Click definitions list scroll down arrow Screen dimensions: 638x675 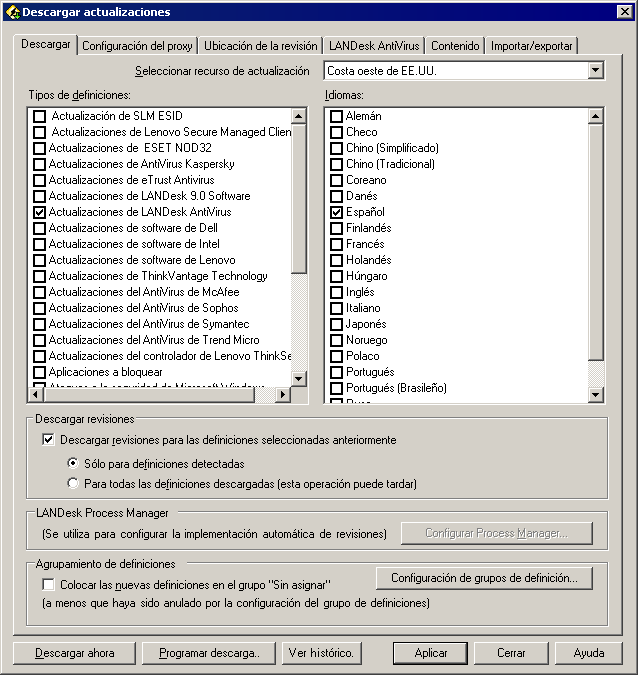coord(298,379)
